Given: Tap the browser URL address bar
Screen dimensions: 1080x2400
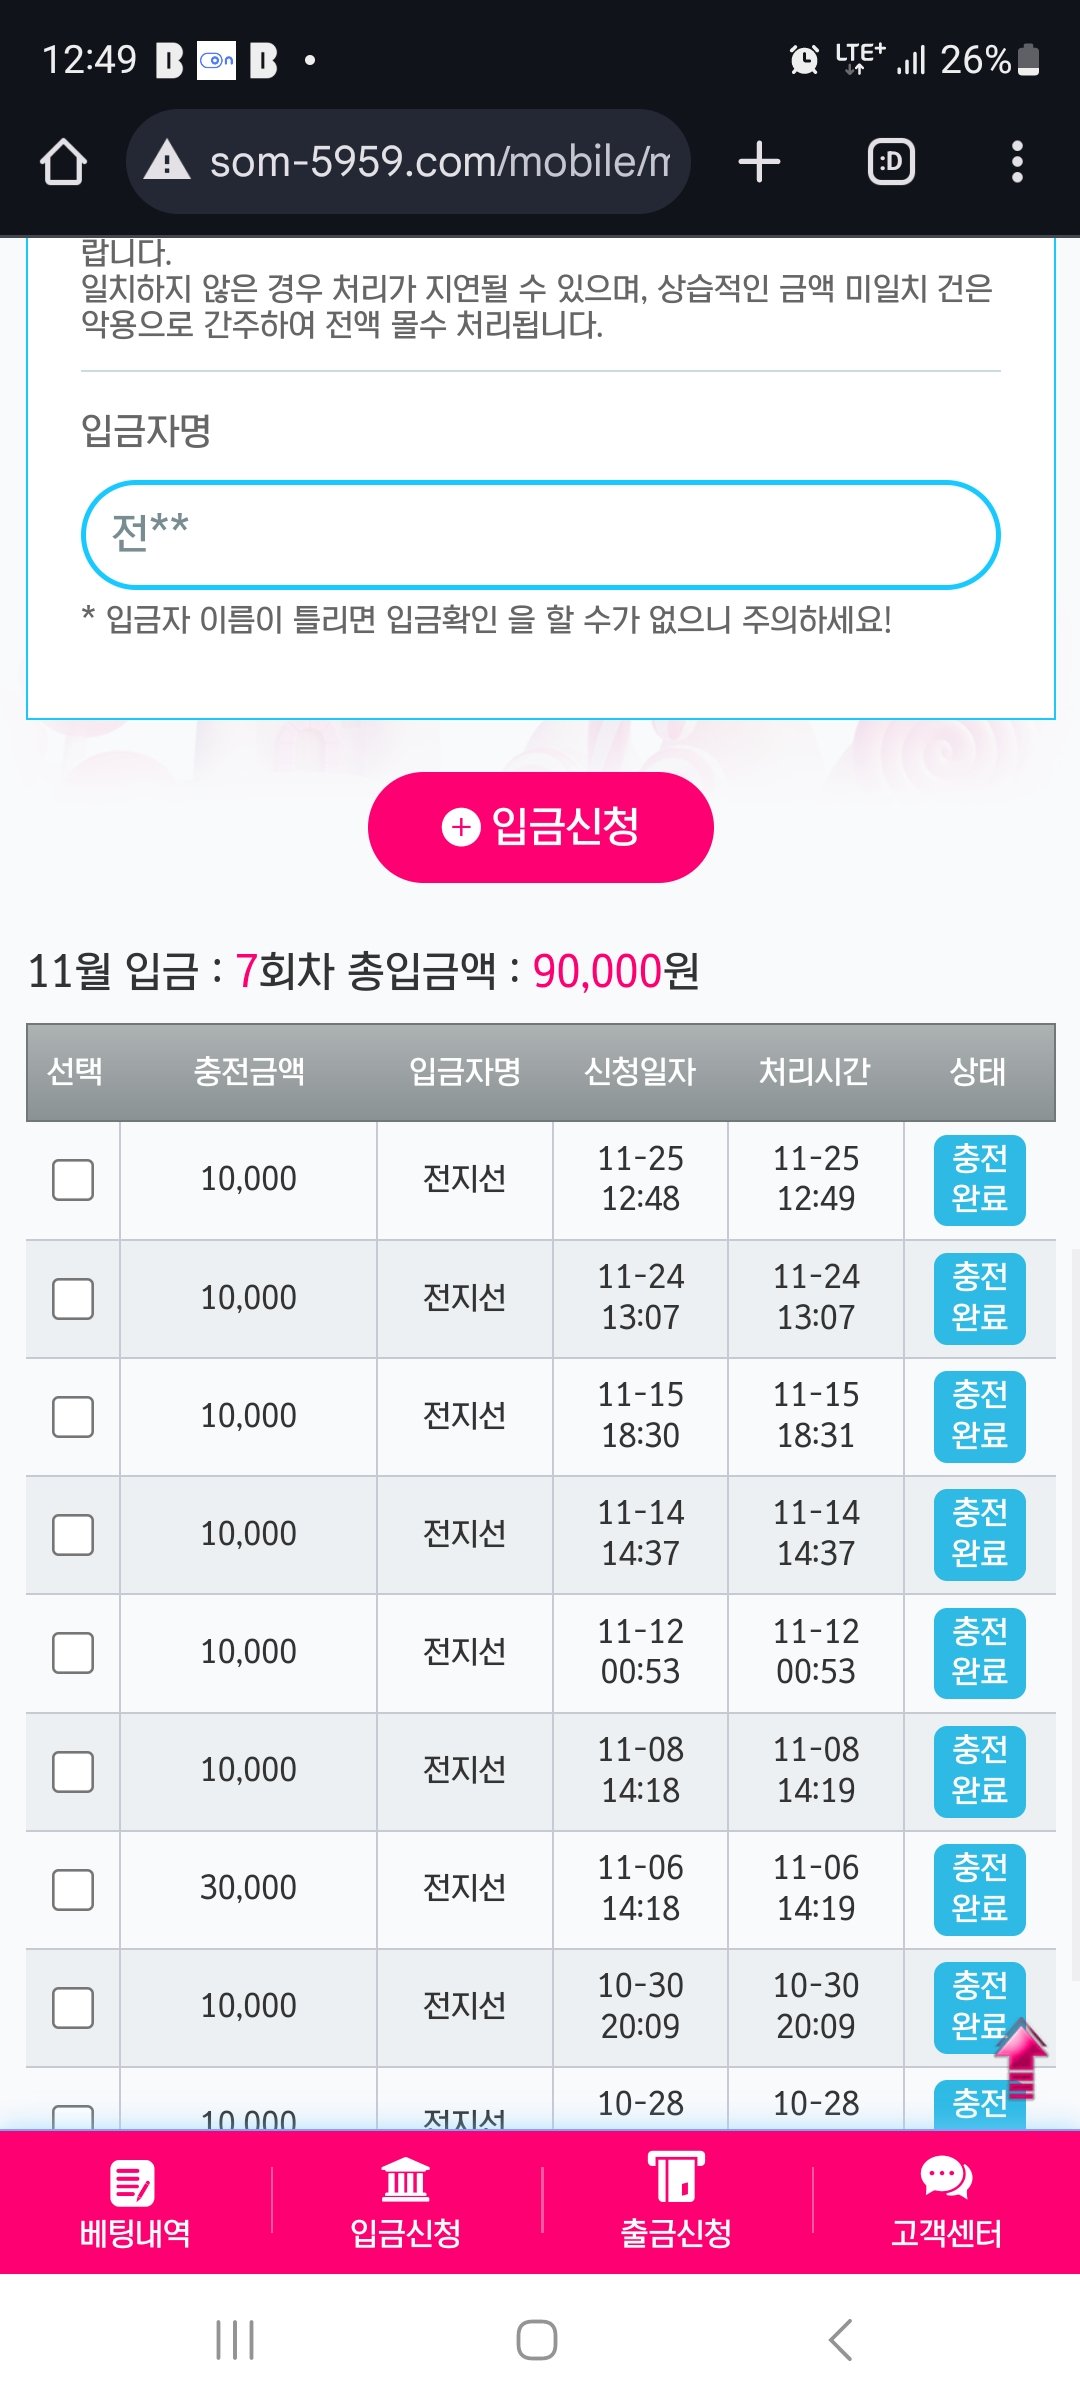Looking at the screenshot, I should tap(440, 162).
